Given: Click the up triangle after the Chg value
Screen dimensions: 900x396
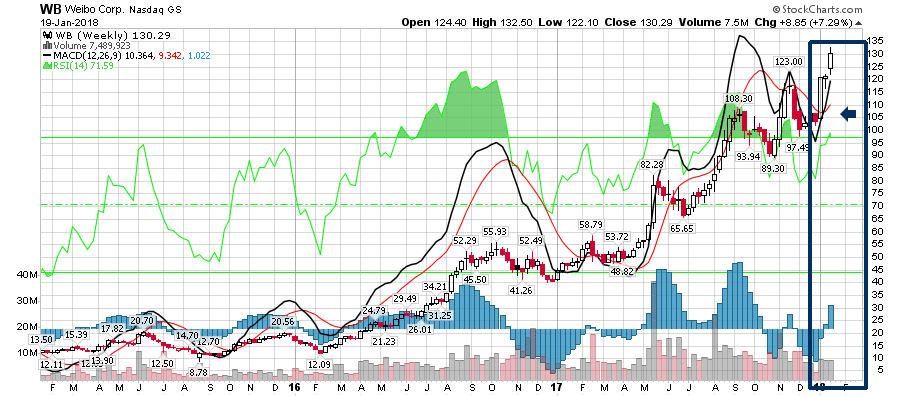Looking at the screenshot, I should pos(859,23).
